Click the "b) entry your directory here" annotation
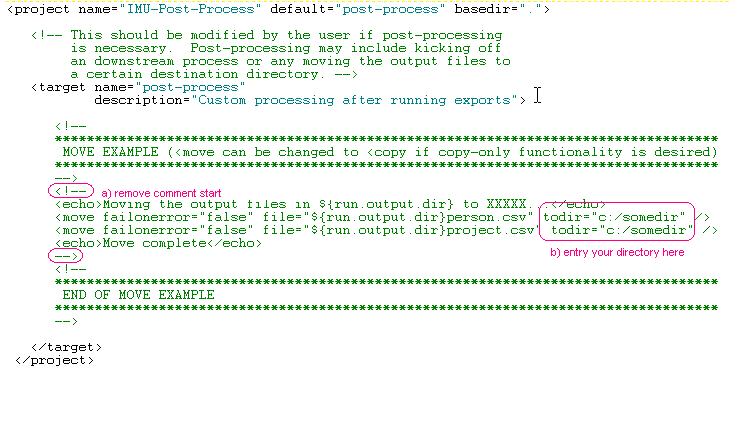 [x=617, y=252]
